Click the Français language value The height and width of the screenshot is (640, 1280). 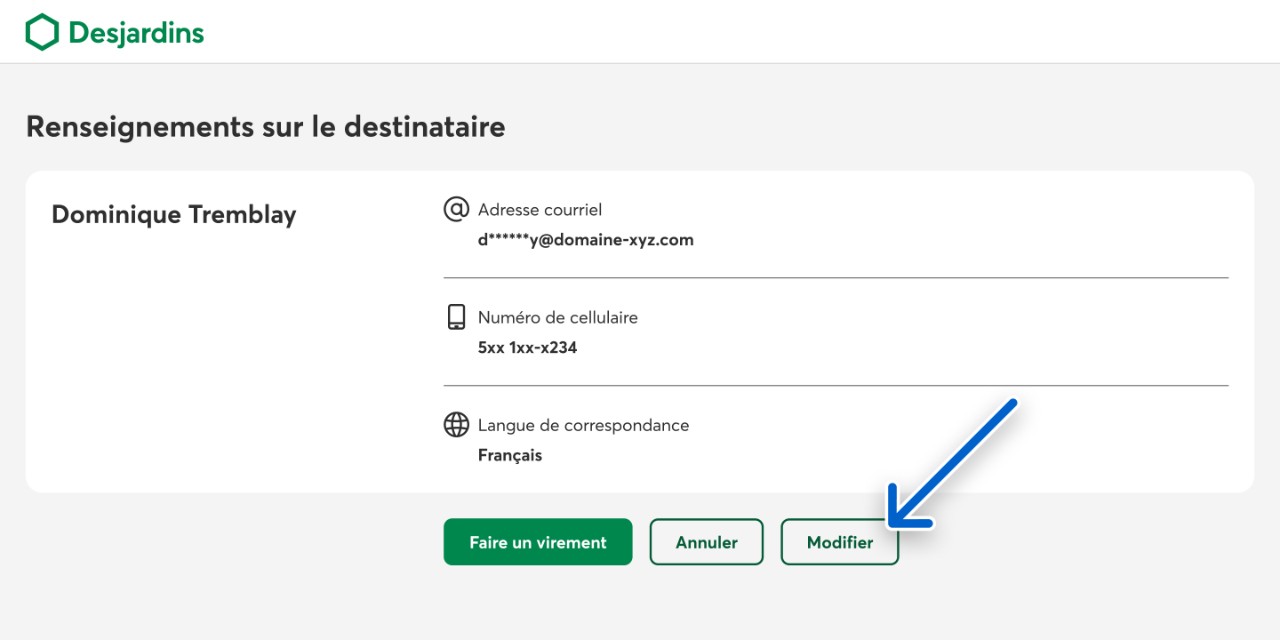point(510,455)
